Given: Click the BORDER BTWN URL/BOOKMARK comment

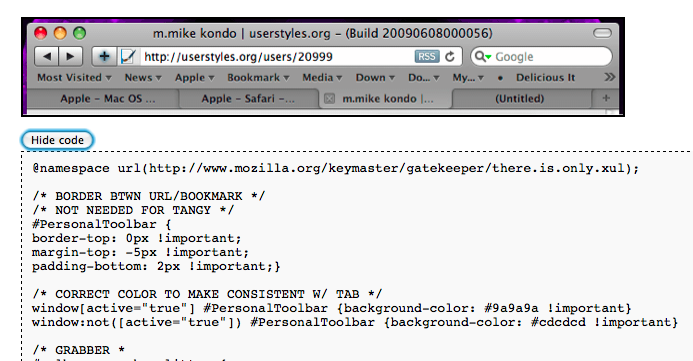Looking at the screenshot, I should [x=148, y=196].
